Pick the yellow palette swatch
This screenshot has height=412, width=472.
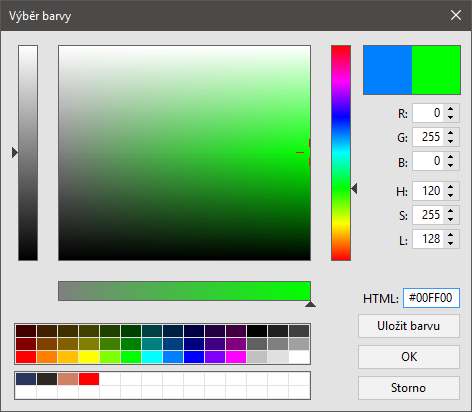pos(89,357)
